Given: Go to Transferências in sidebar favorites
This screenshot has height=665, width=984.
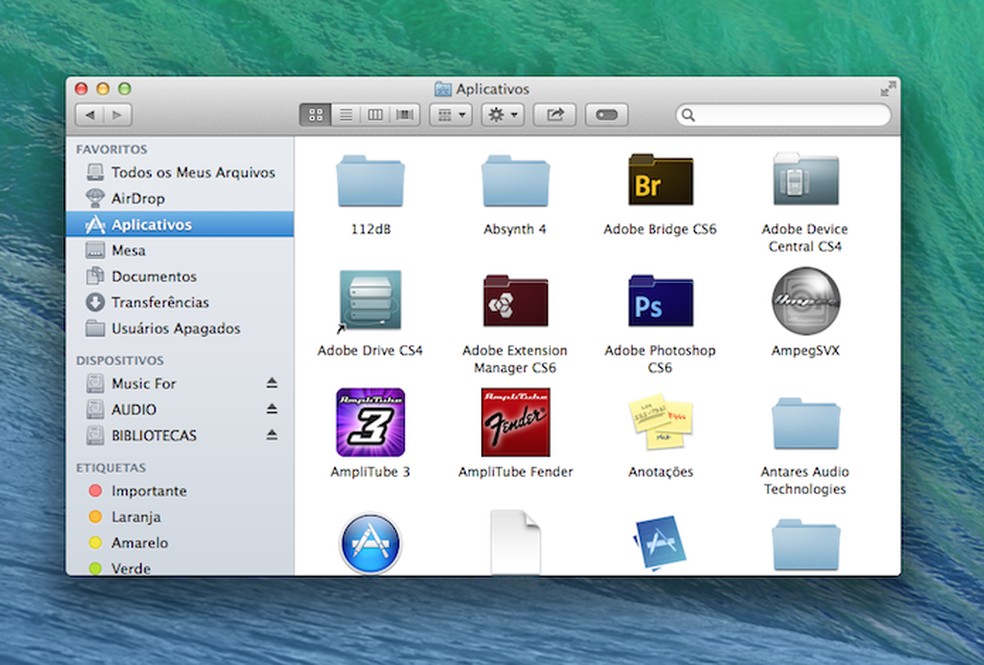Looking at the screenshot, I should [x=160, y=302].
